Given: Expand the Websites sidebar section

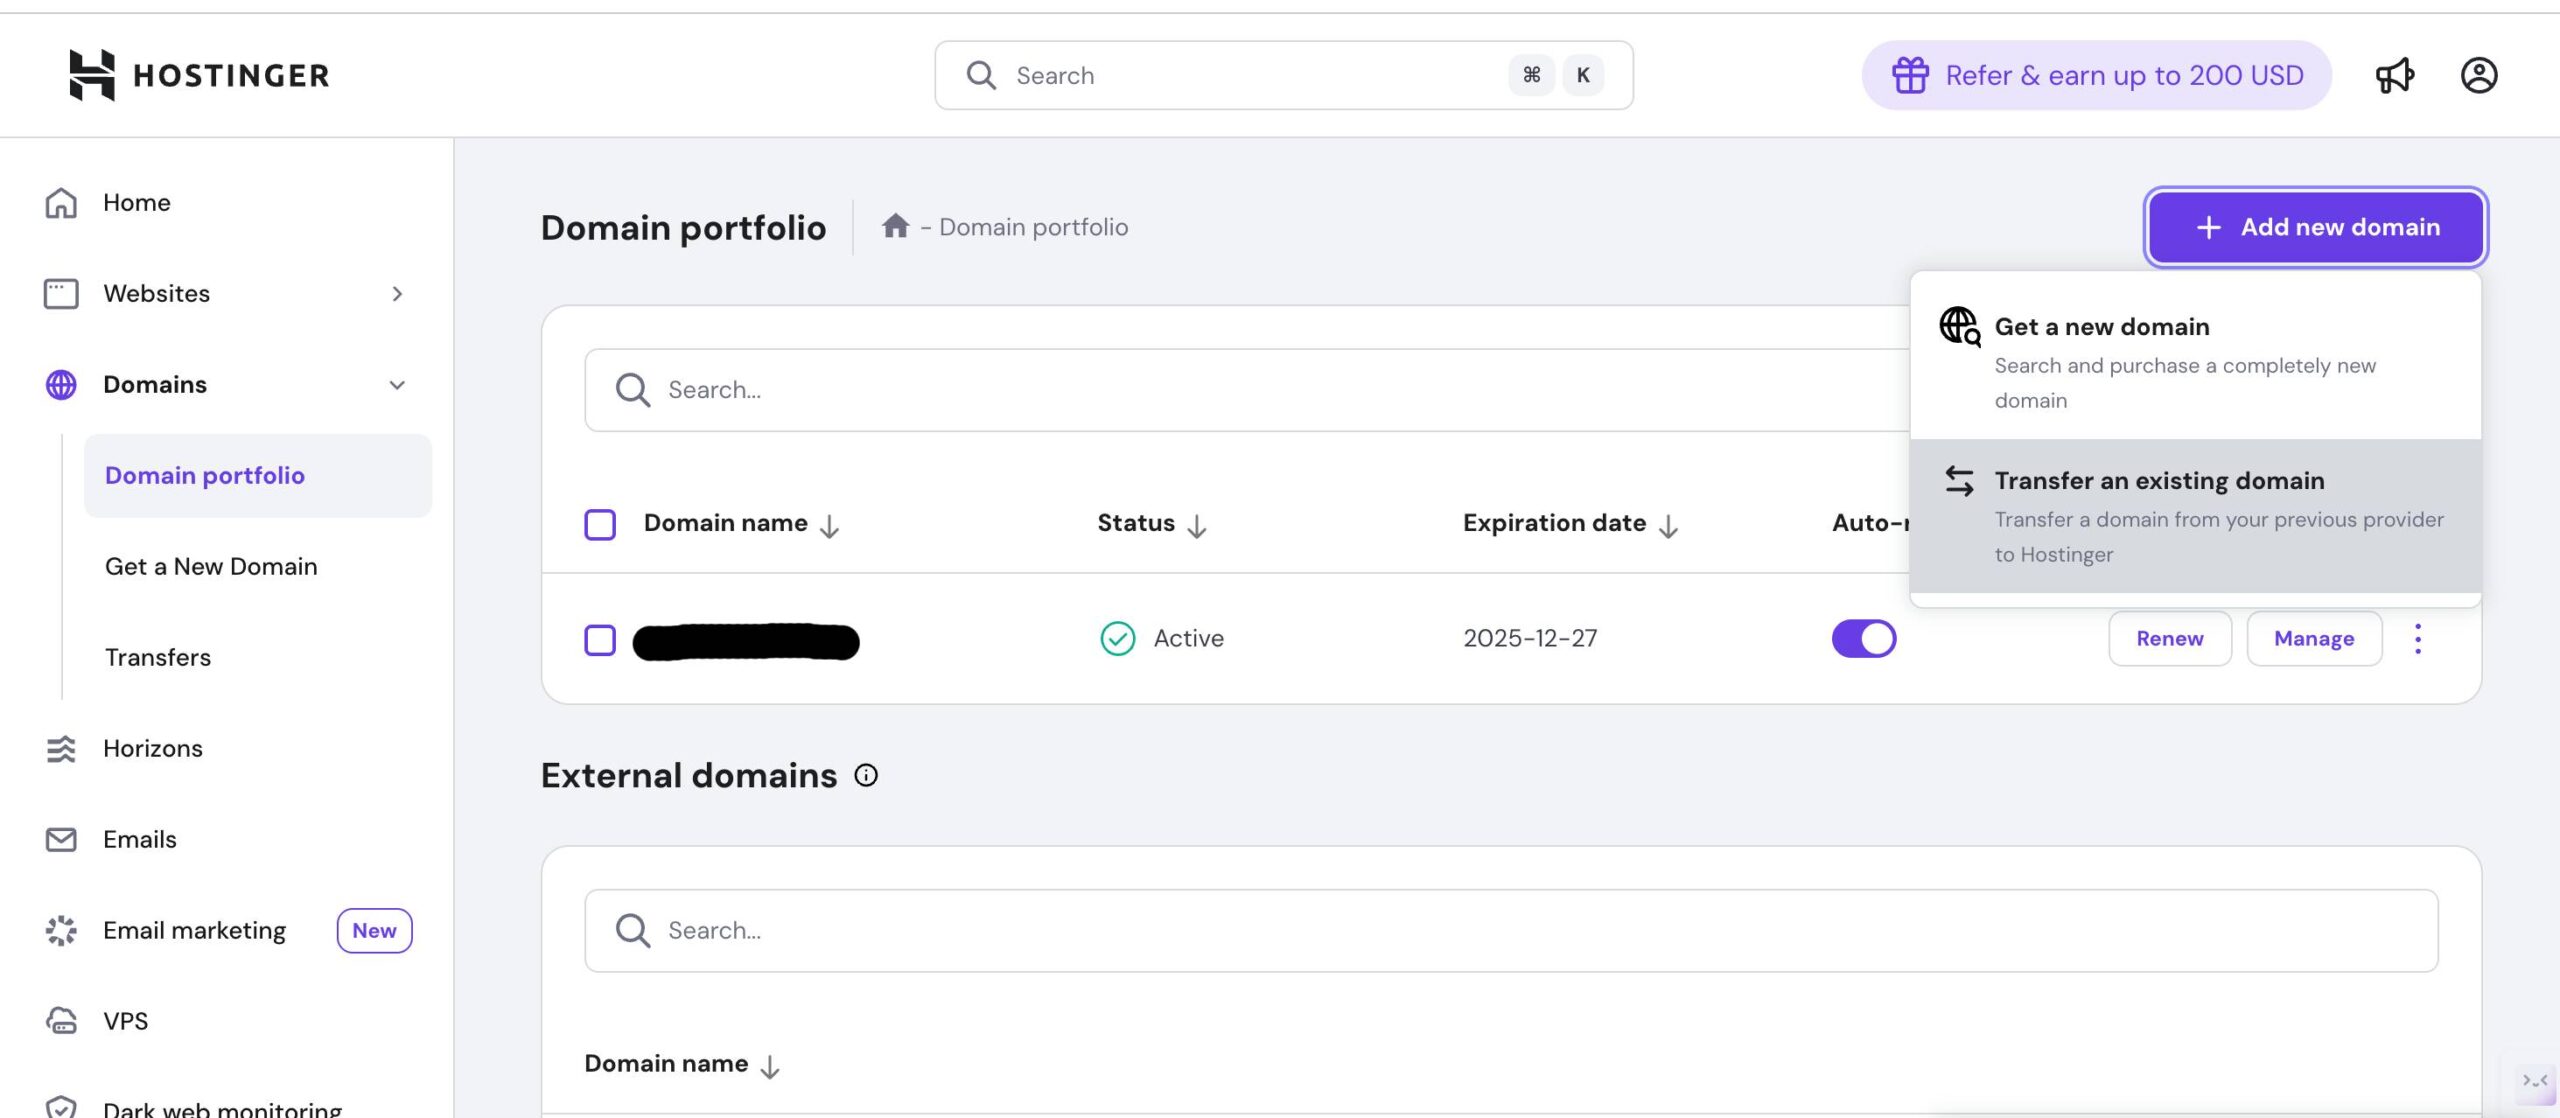Looking at the screenshot, I should click(x=396, y=293).
